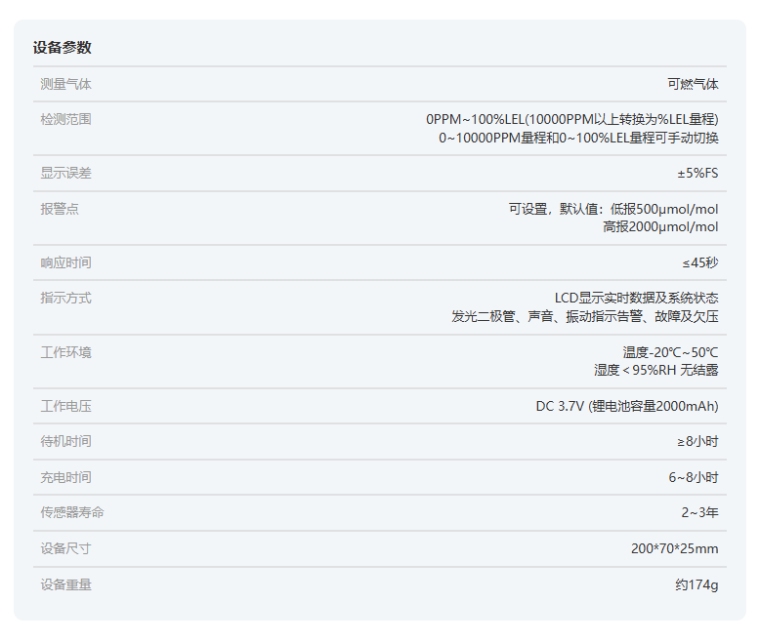This screenshot has width=760, height=643.
Task: Click the 6~8小时 charging time value
Action: pos(693,477)
